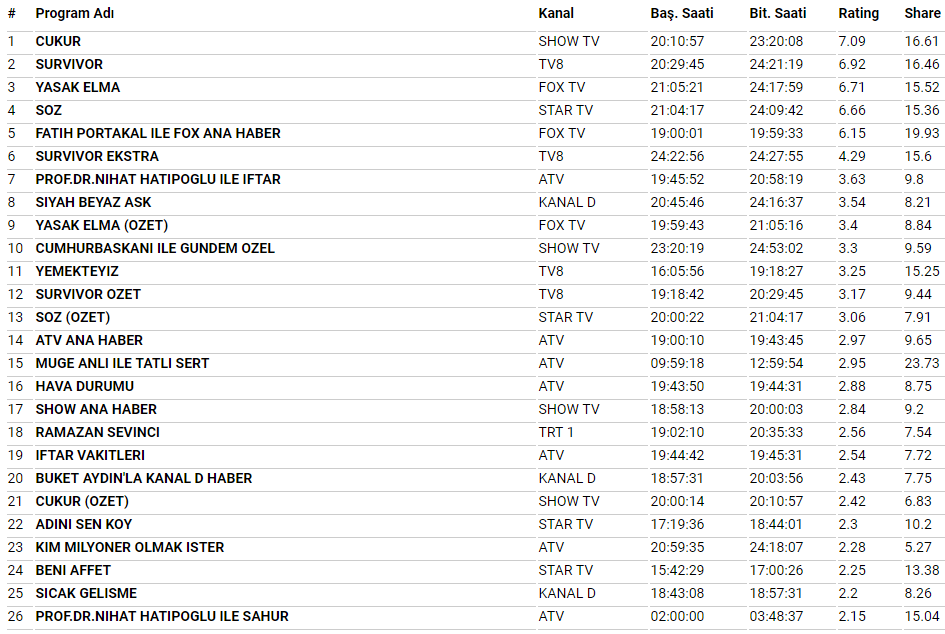Click ADINI SEN KOY program name
Screen dimensions: 945x634
(x=84, y=524)
